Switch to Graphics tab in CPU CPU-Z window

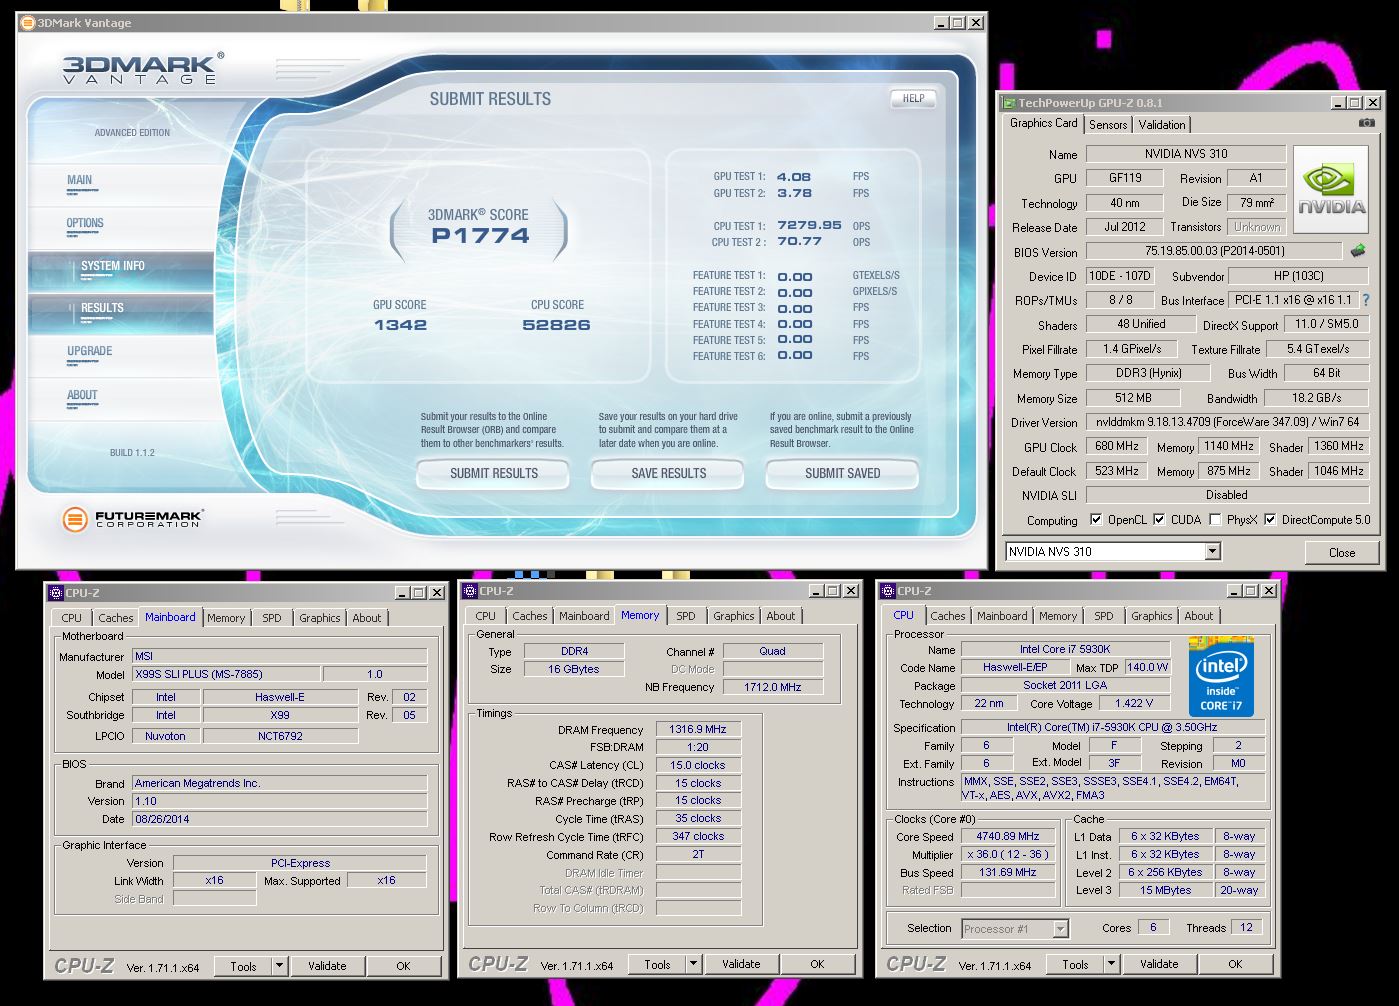pyautogui.click(x=1152, y=616)
